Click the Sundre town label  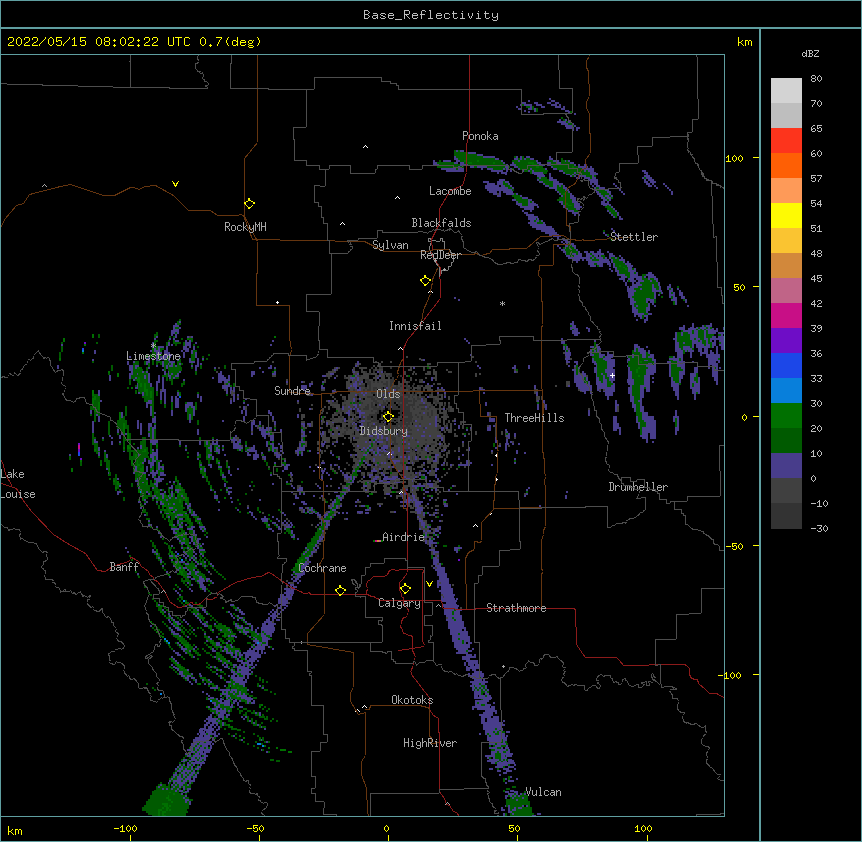pyautogui.click(x=292, y=391)
